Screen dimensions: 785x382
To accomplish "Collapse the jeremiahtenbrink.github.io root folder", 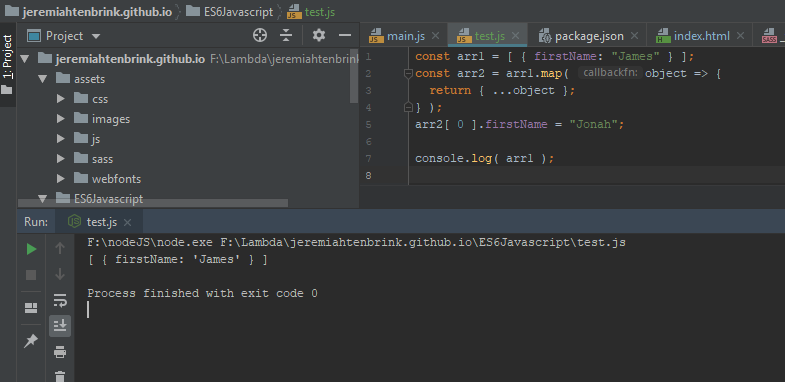I will (x=25, y=59).
